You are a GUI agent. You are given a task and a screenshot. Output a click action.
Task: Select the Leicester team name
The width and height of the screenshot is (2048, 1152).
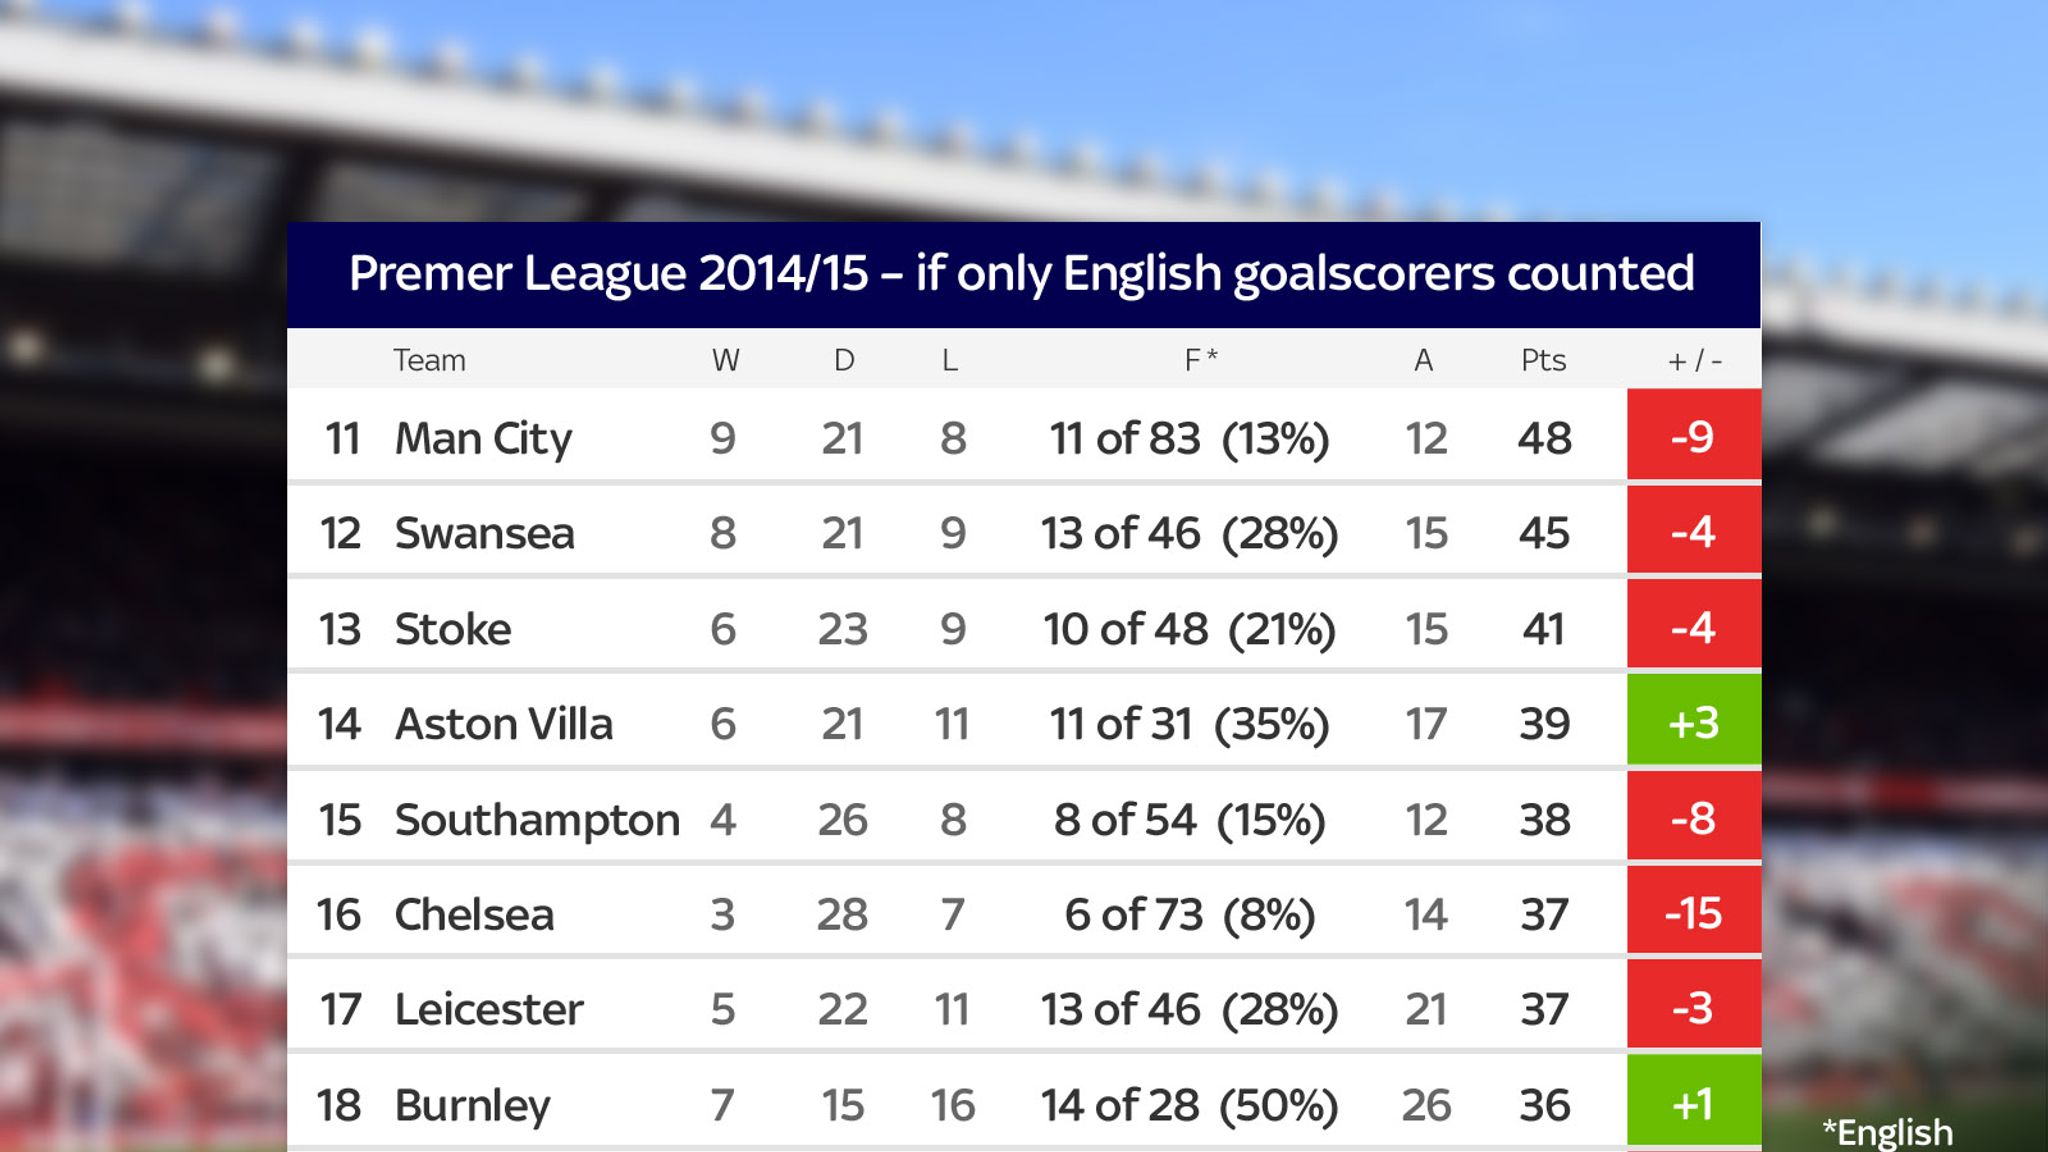(488, 1009)
